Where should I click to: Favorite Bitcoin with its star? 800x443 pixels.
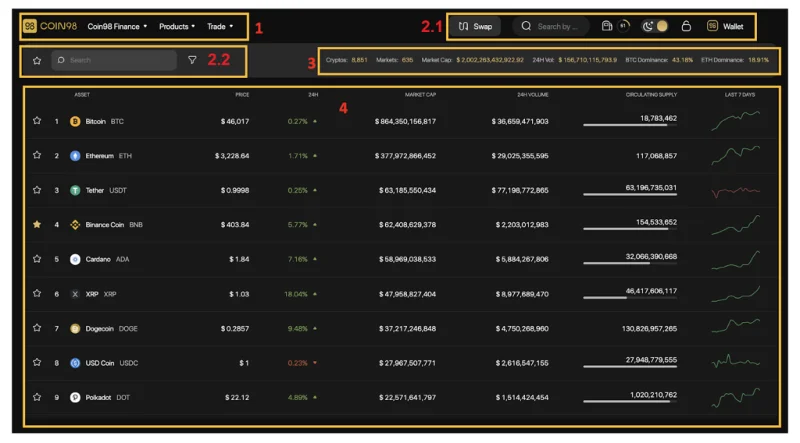[x=37, y=121]
